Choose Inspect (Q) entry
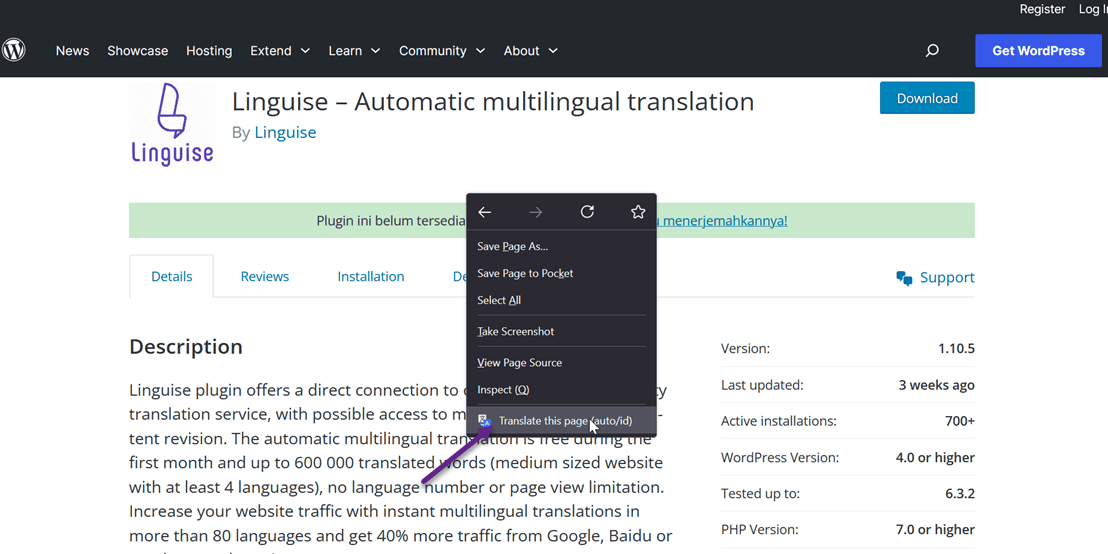Screen dimensions: 1108x554 tap(562, 389)
